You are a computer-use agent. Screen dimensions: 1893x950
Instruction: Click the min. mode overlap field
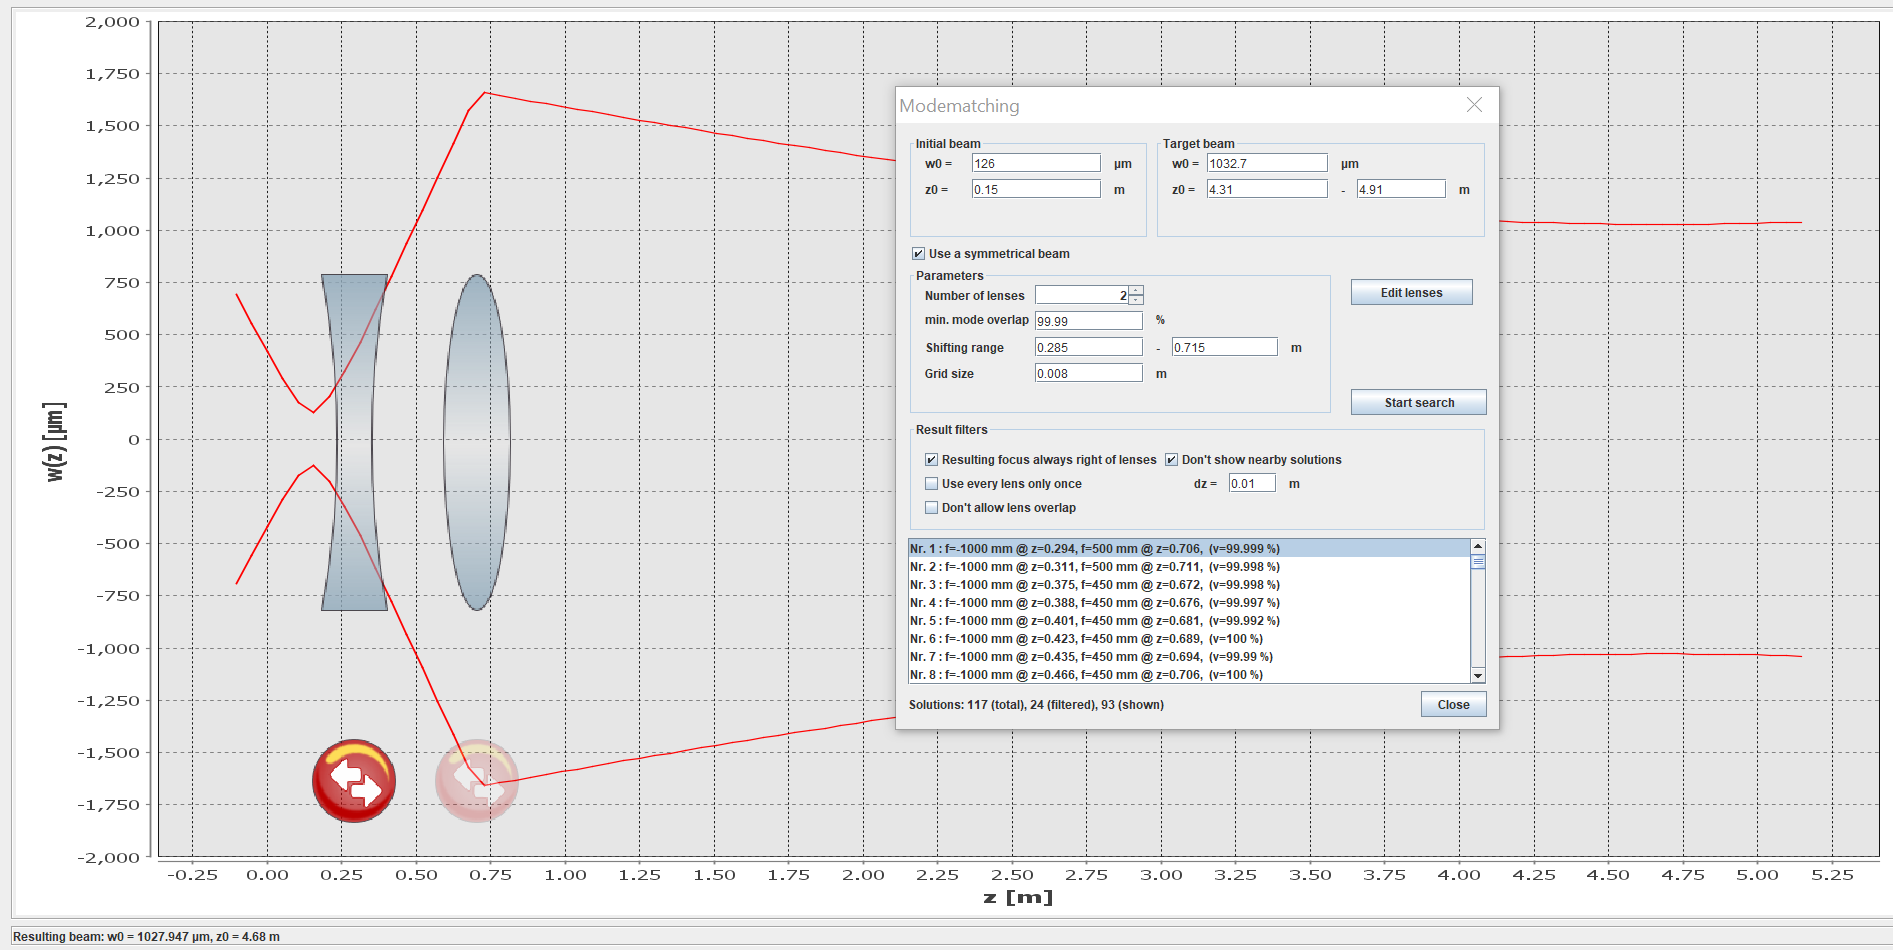pyautogui.click(x=1088, y=321)
